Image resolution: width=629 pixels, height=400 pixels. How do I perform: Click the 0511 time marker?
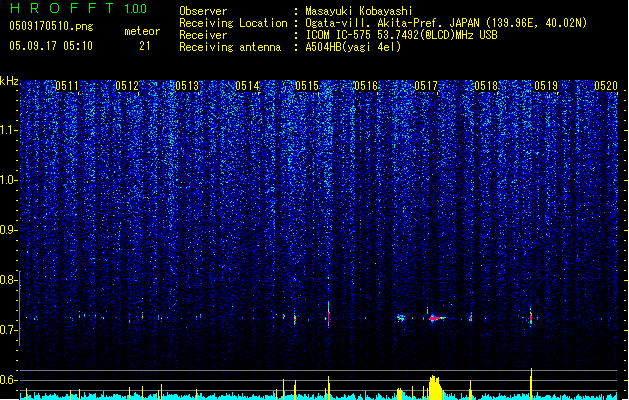67,86
